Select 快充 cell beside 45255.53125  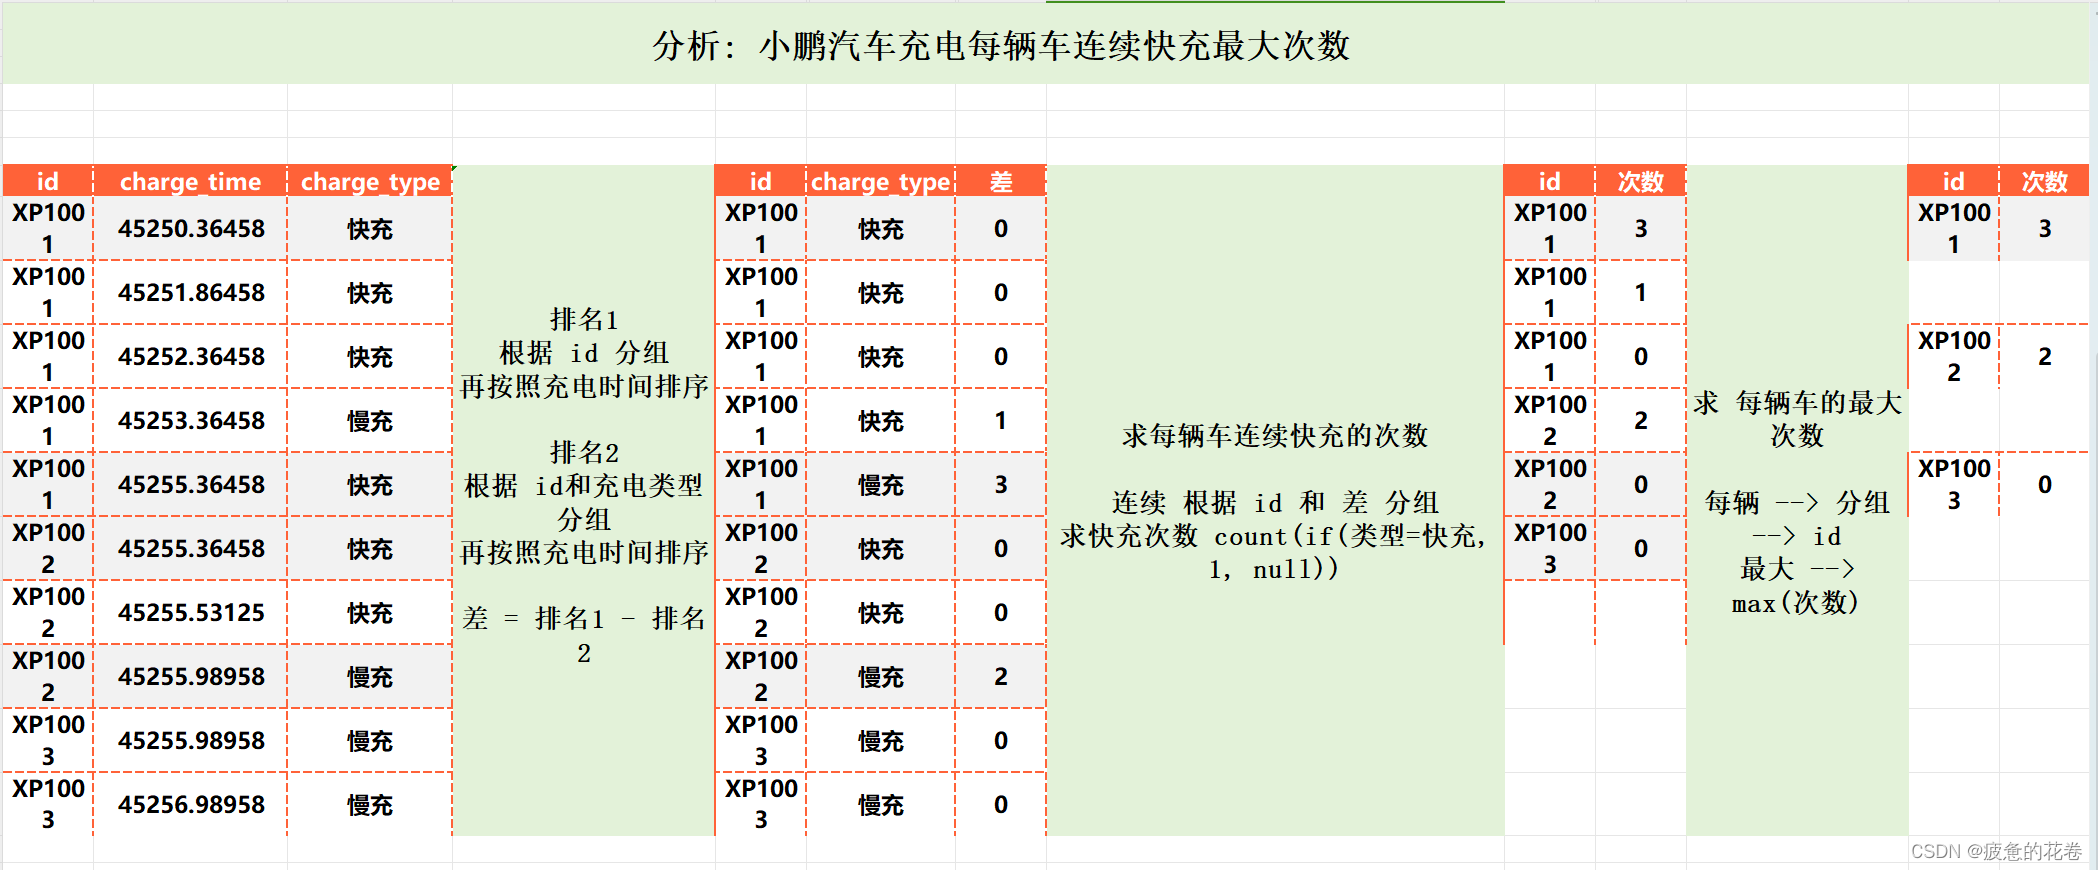(370, 613)
